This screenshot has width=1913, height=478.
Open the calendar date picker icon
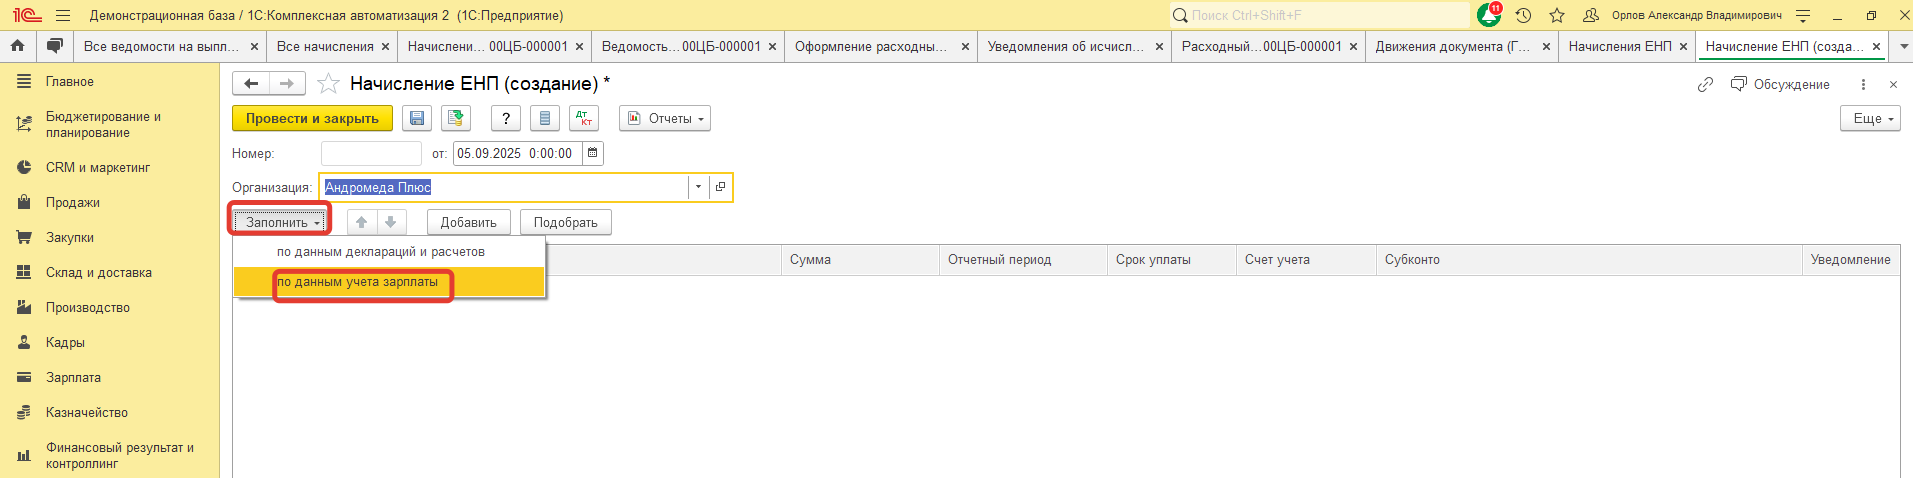click(x=593, y=153)
